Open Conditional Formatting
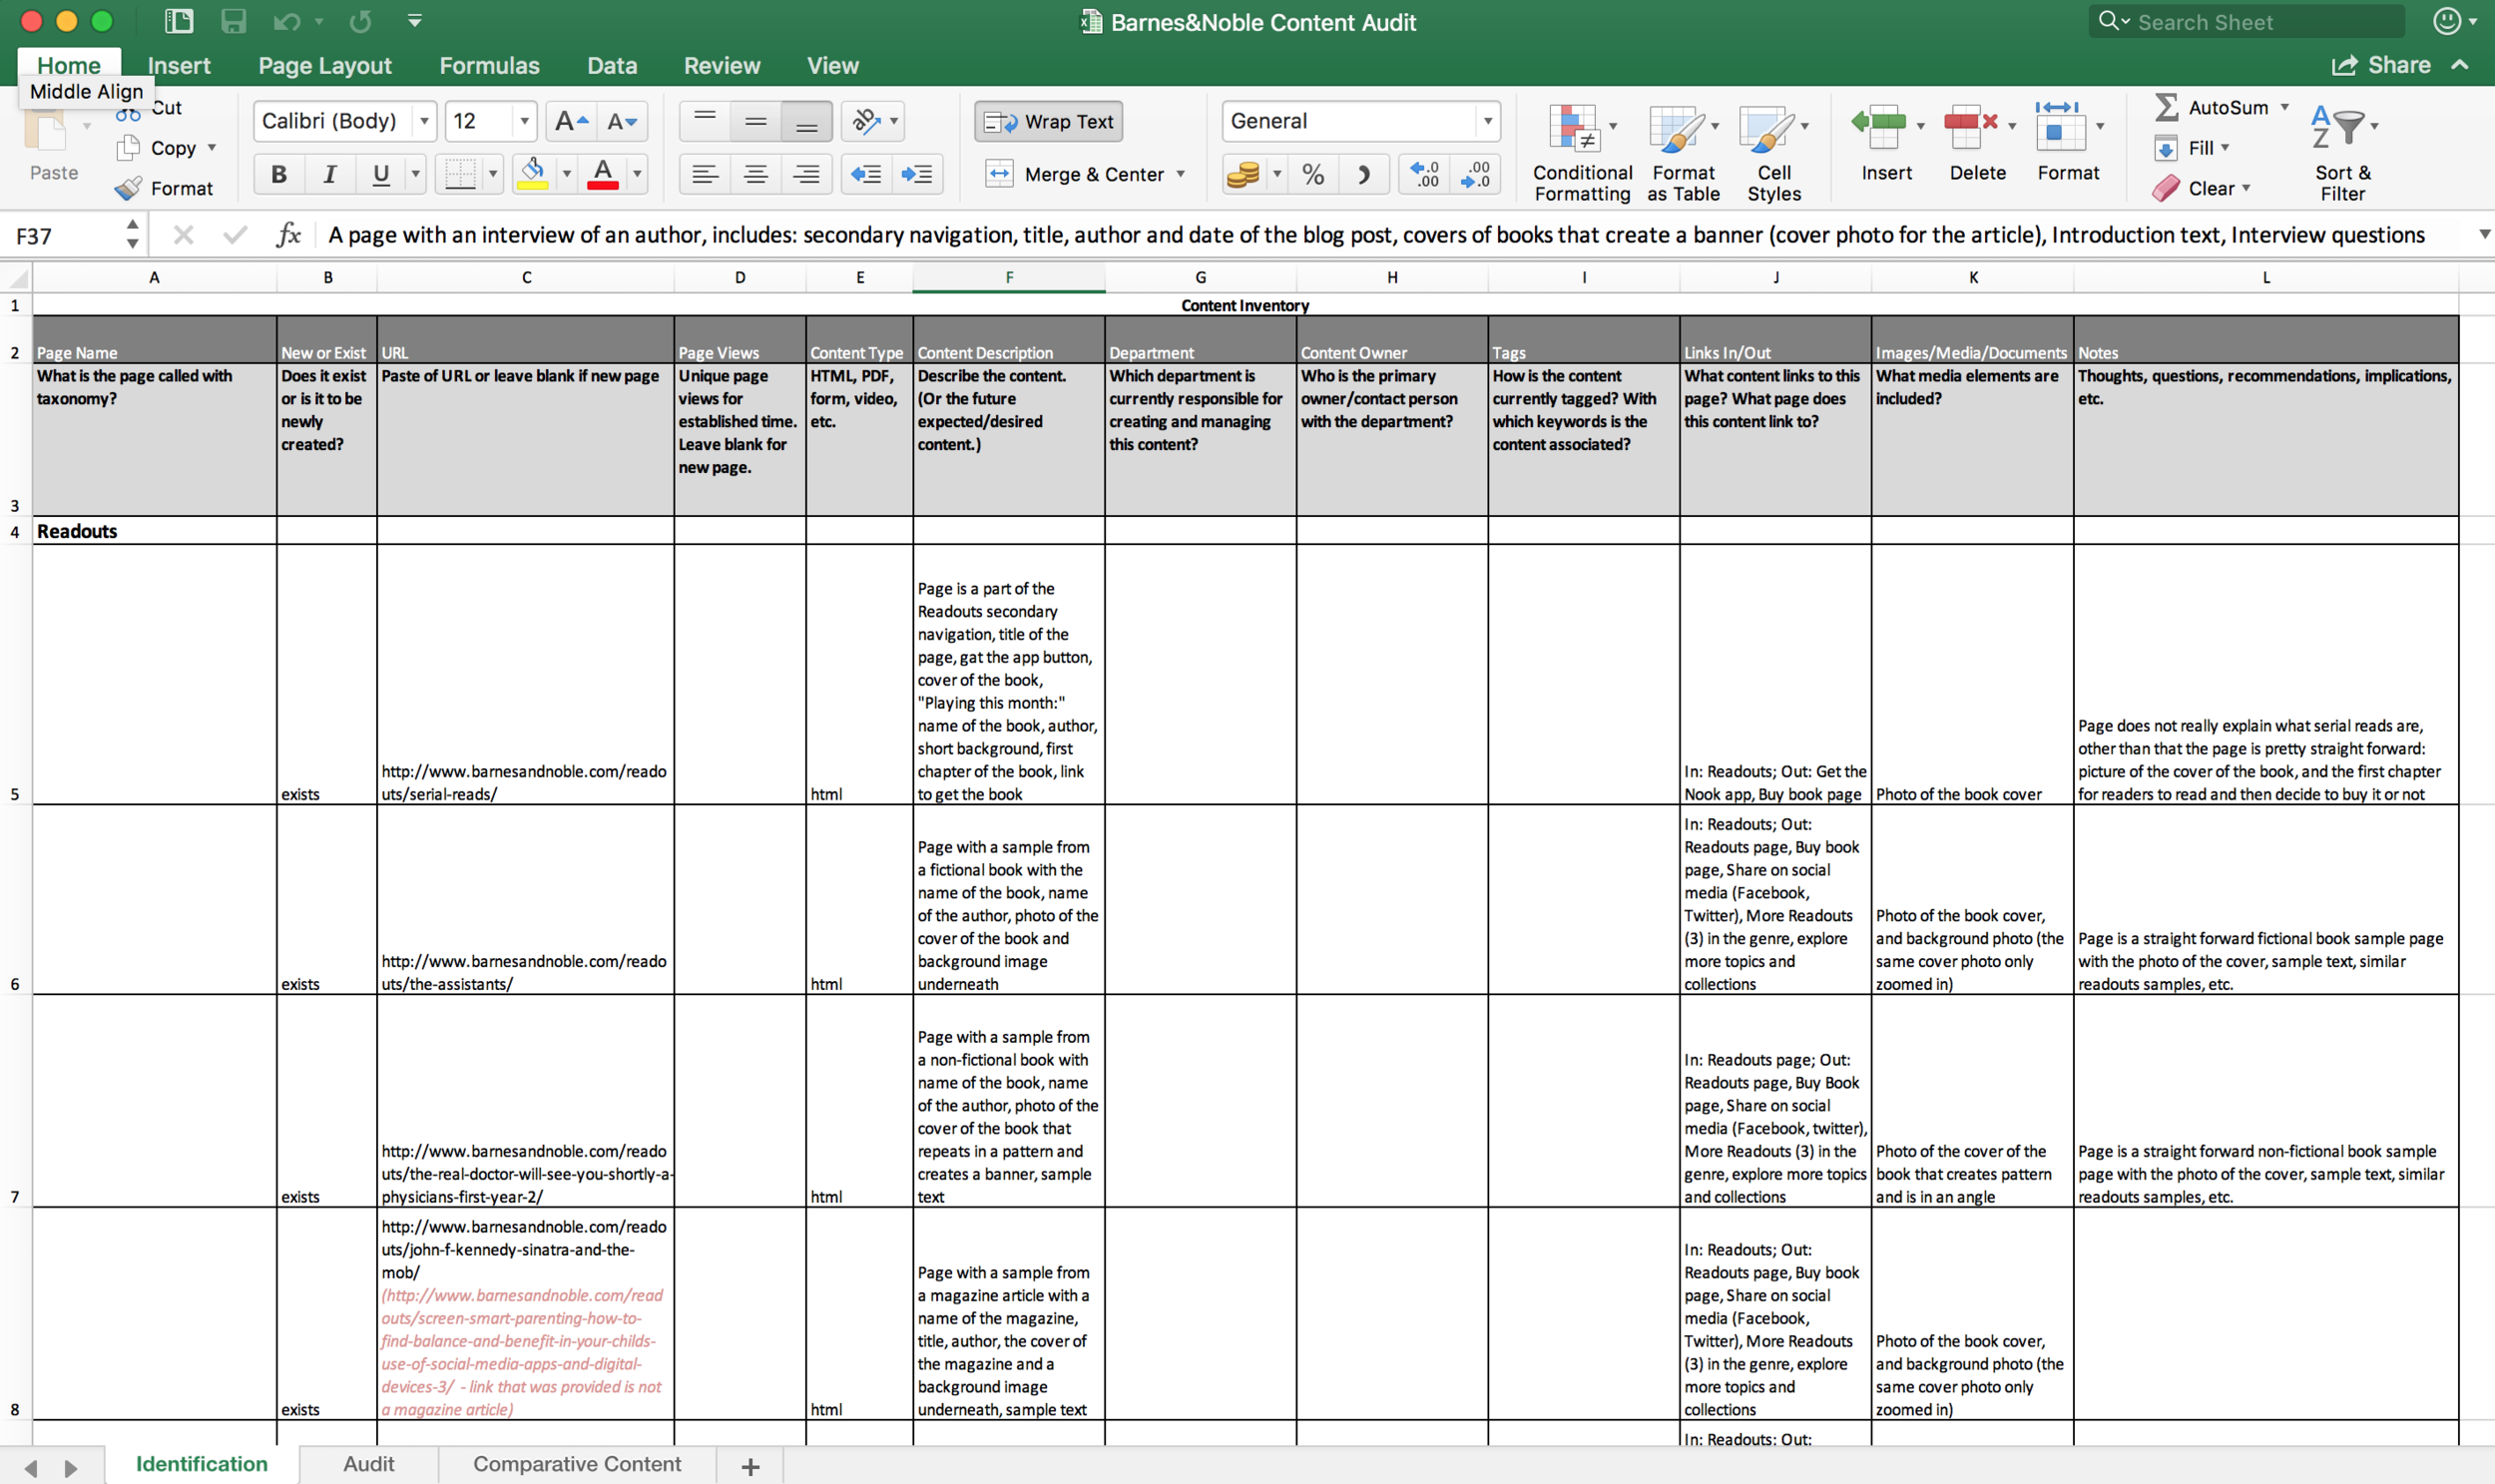The height and width of the screenshot is (1484, 2495). (1582, 153)
